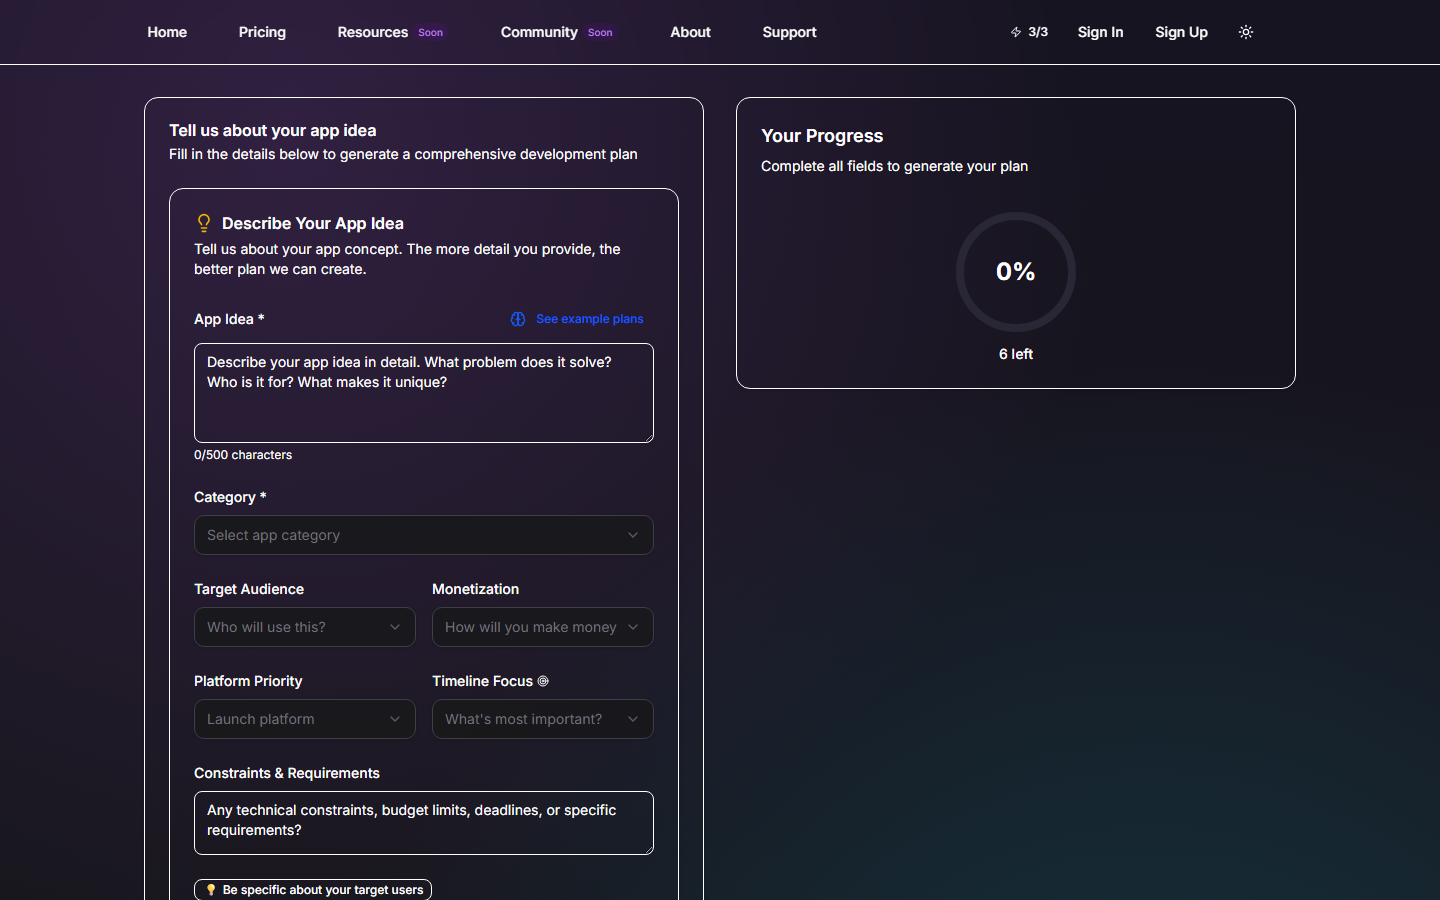
Task: Open the Pricing page
Action: [262, 32]
